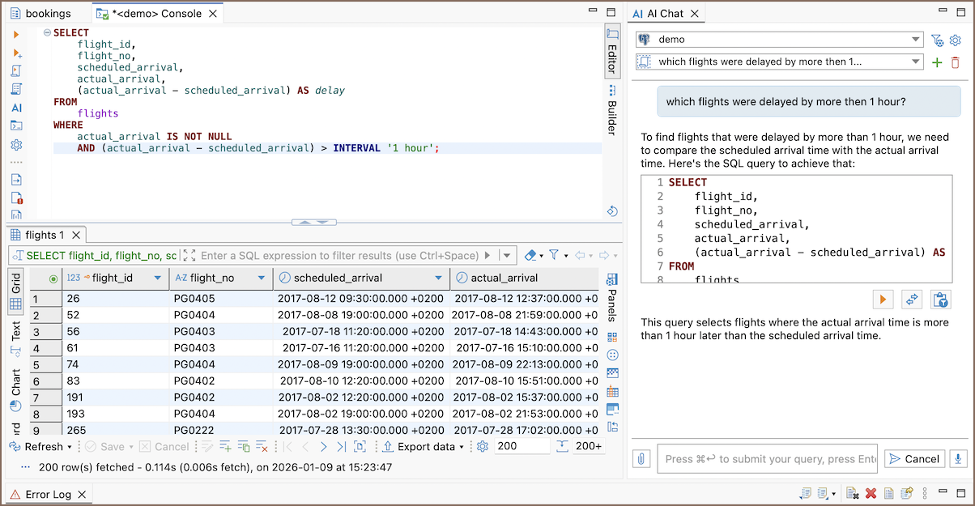This screenshot has height=506, width=977.
Task: Jump to the last row of results
Action: click(341, 446)
